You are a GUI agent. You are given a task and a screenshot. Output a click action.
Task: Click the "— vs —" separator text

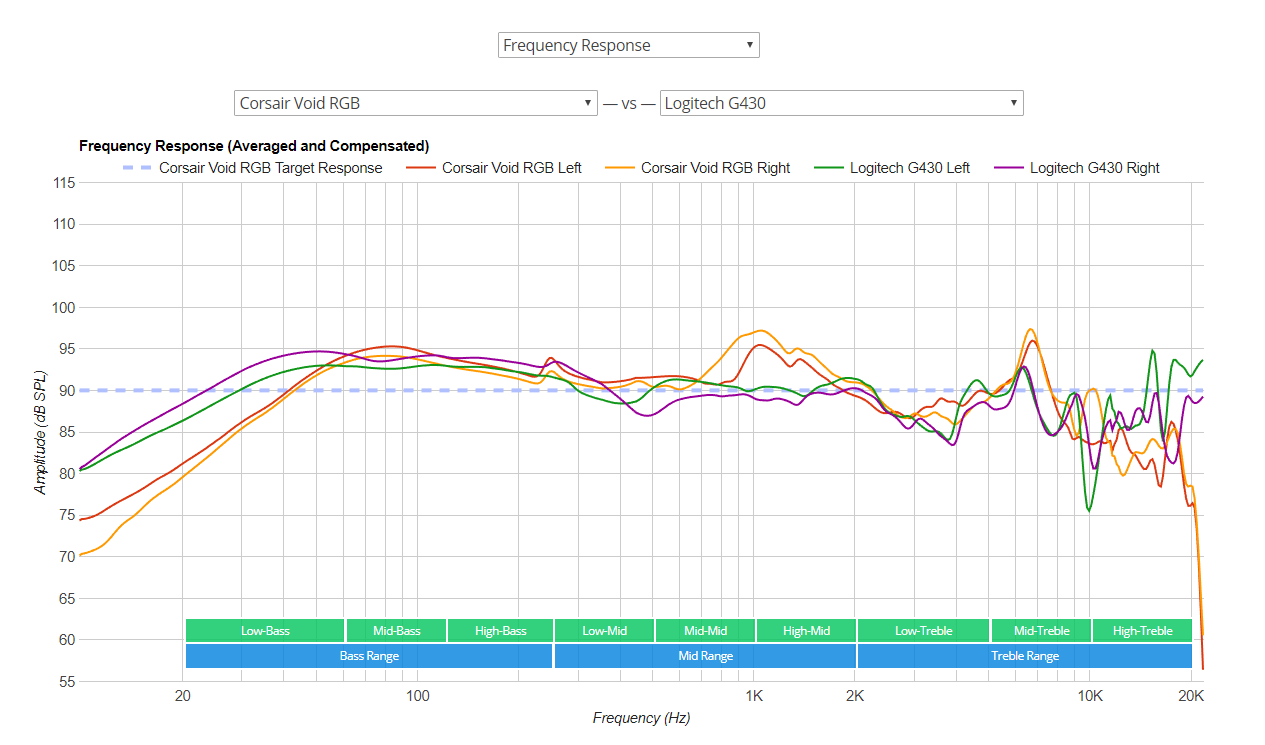tap(629, 103)
